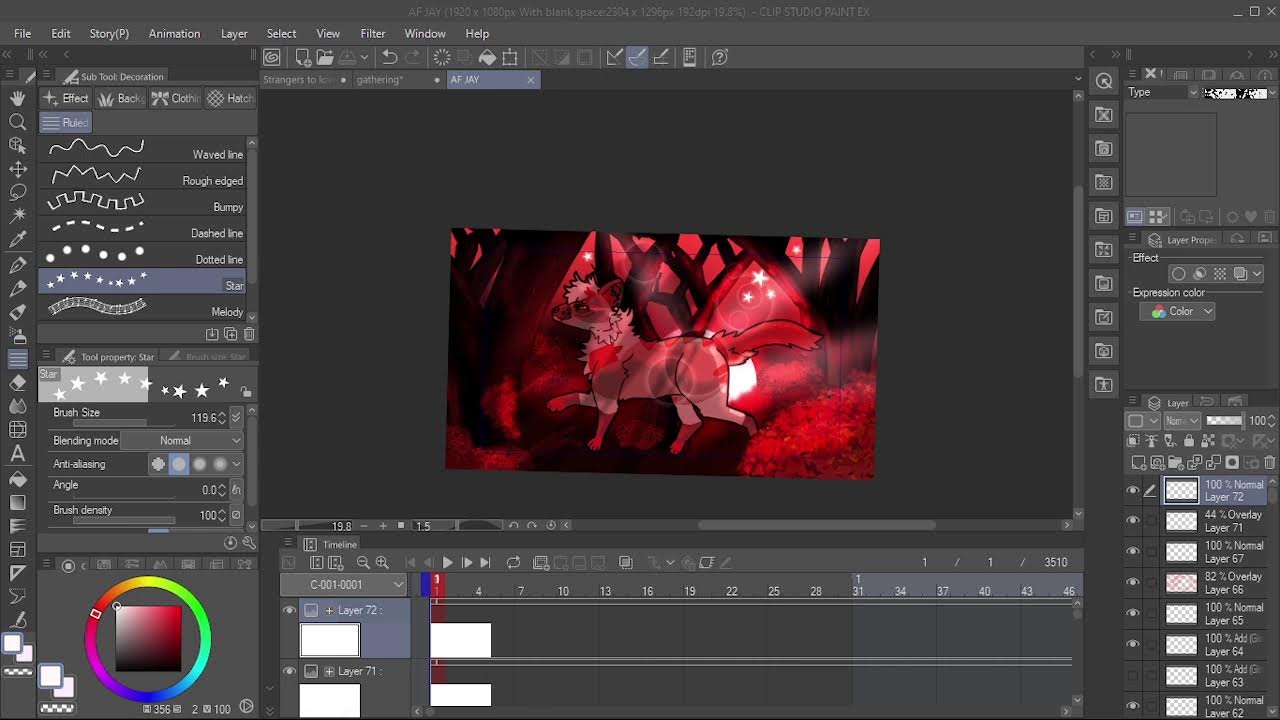The height and width of the screenshot is (720, 1280).
Task: Open the Expression color Color dropdown
Action: tap(1178, 312)
